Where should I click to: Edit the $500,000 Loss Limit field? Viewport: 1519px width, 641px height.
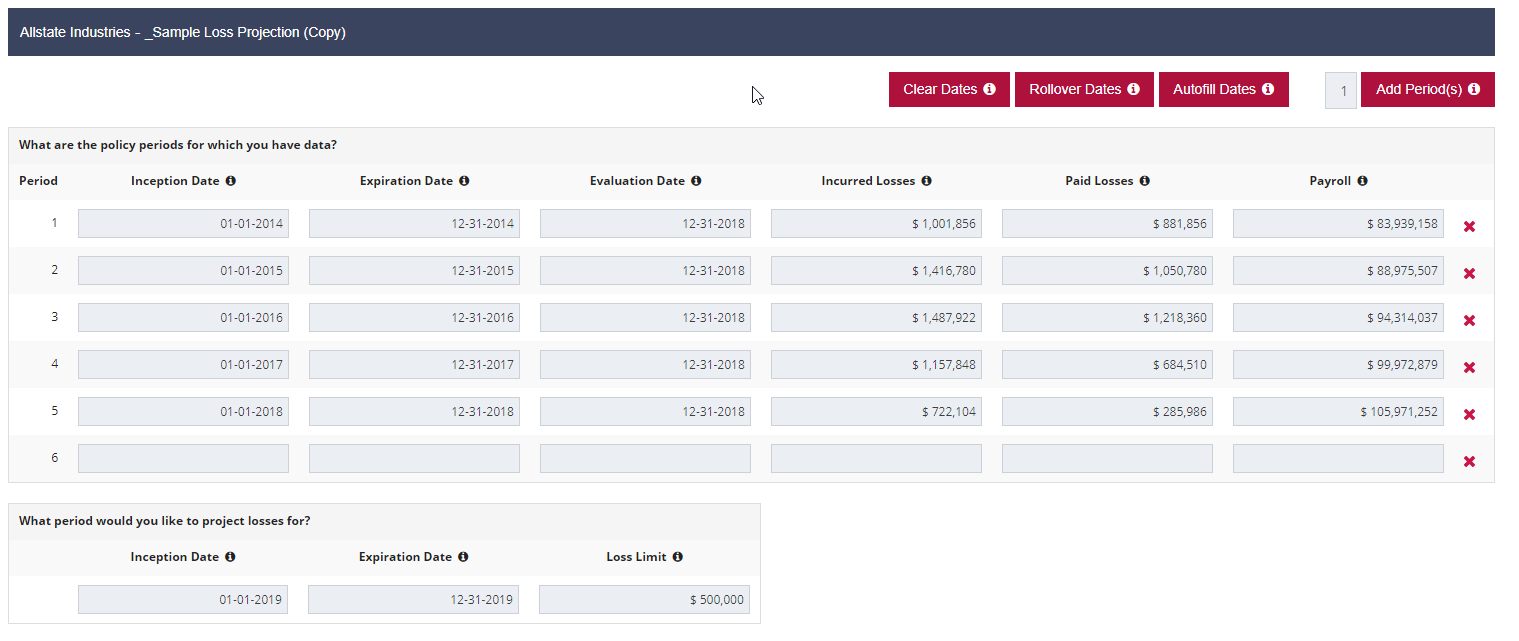[x=644, y=599]
